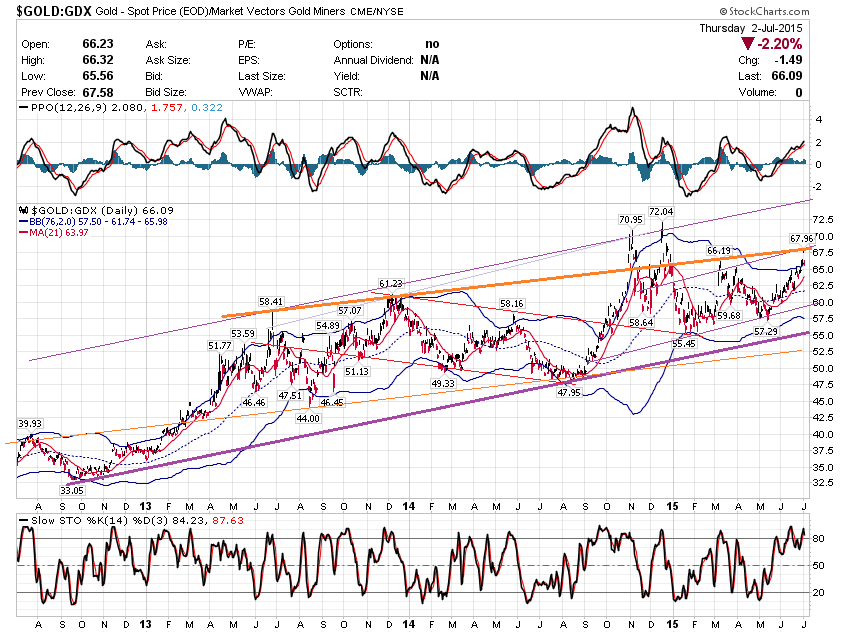
Task: Click the 42.5 price axis tick
Action: 823,417
